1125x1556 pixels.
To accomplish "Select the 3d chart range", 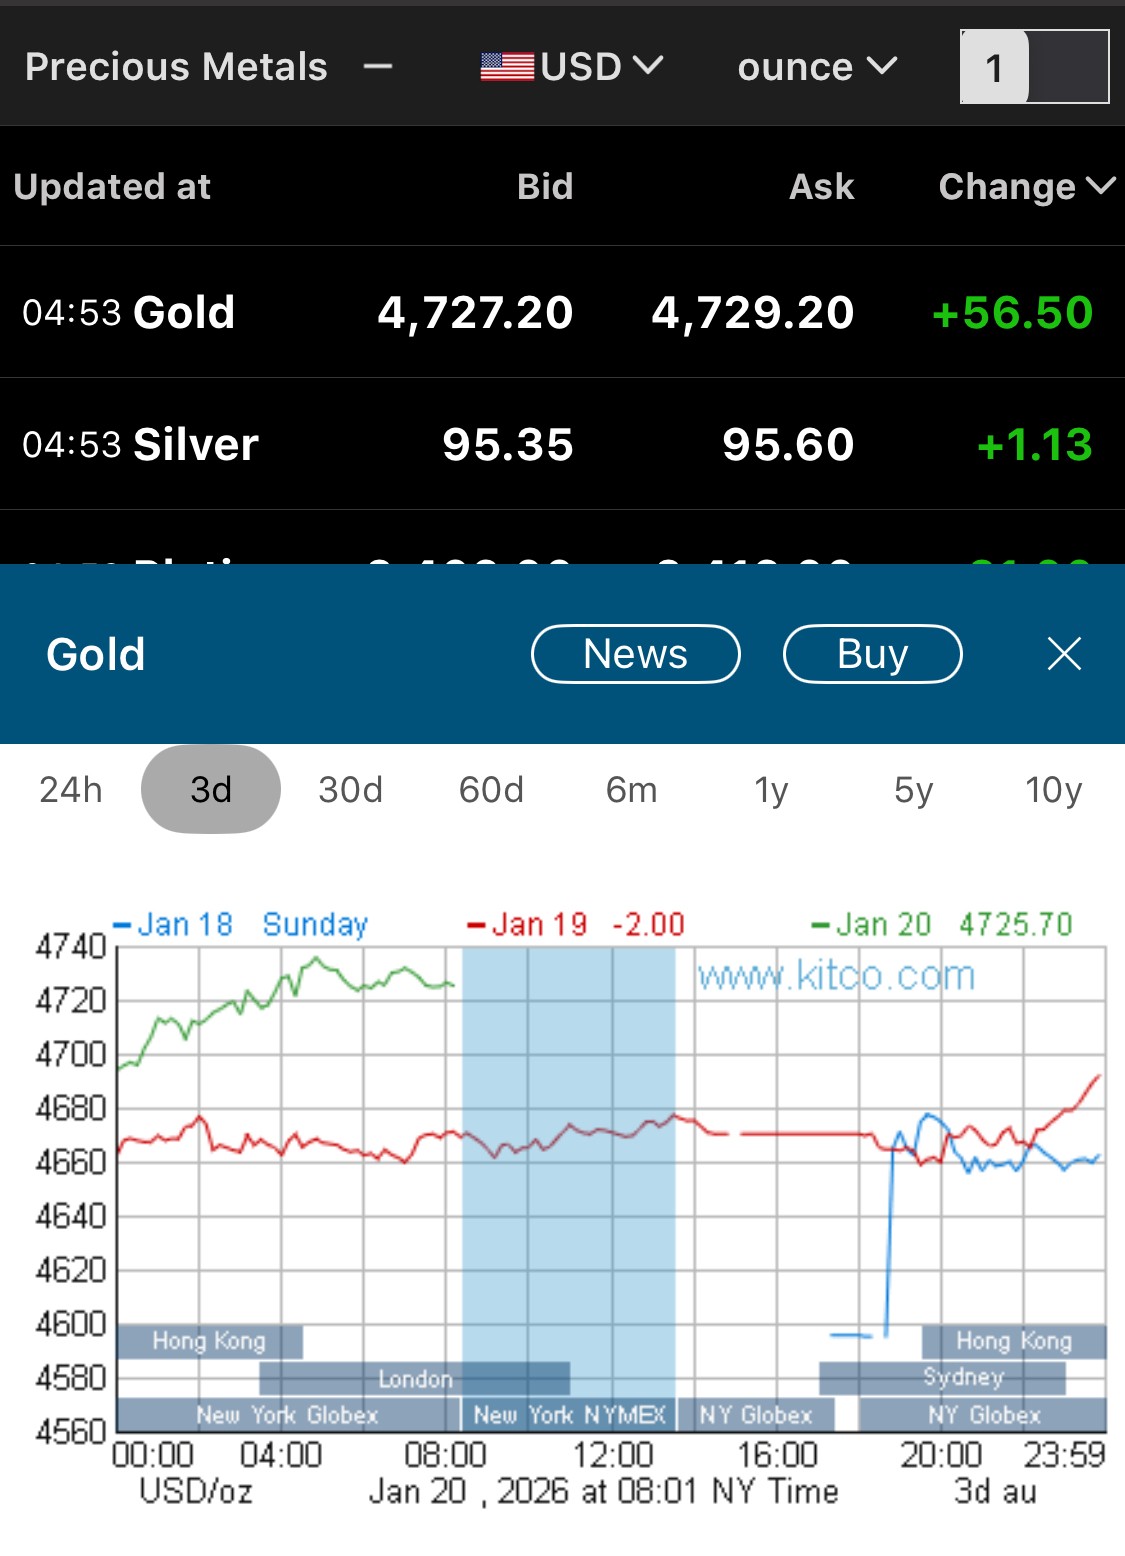I will pos(211,790).
